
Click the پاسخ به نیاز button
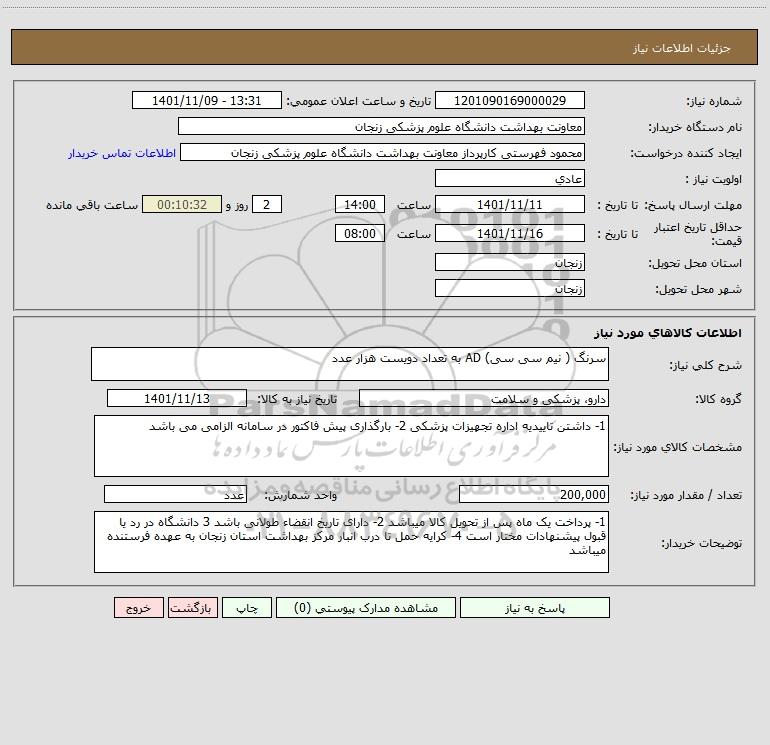pos(535,607)
